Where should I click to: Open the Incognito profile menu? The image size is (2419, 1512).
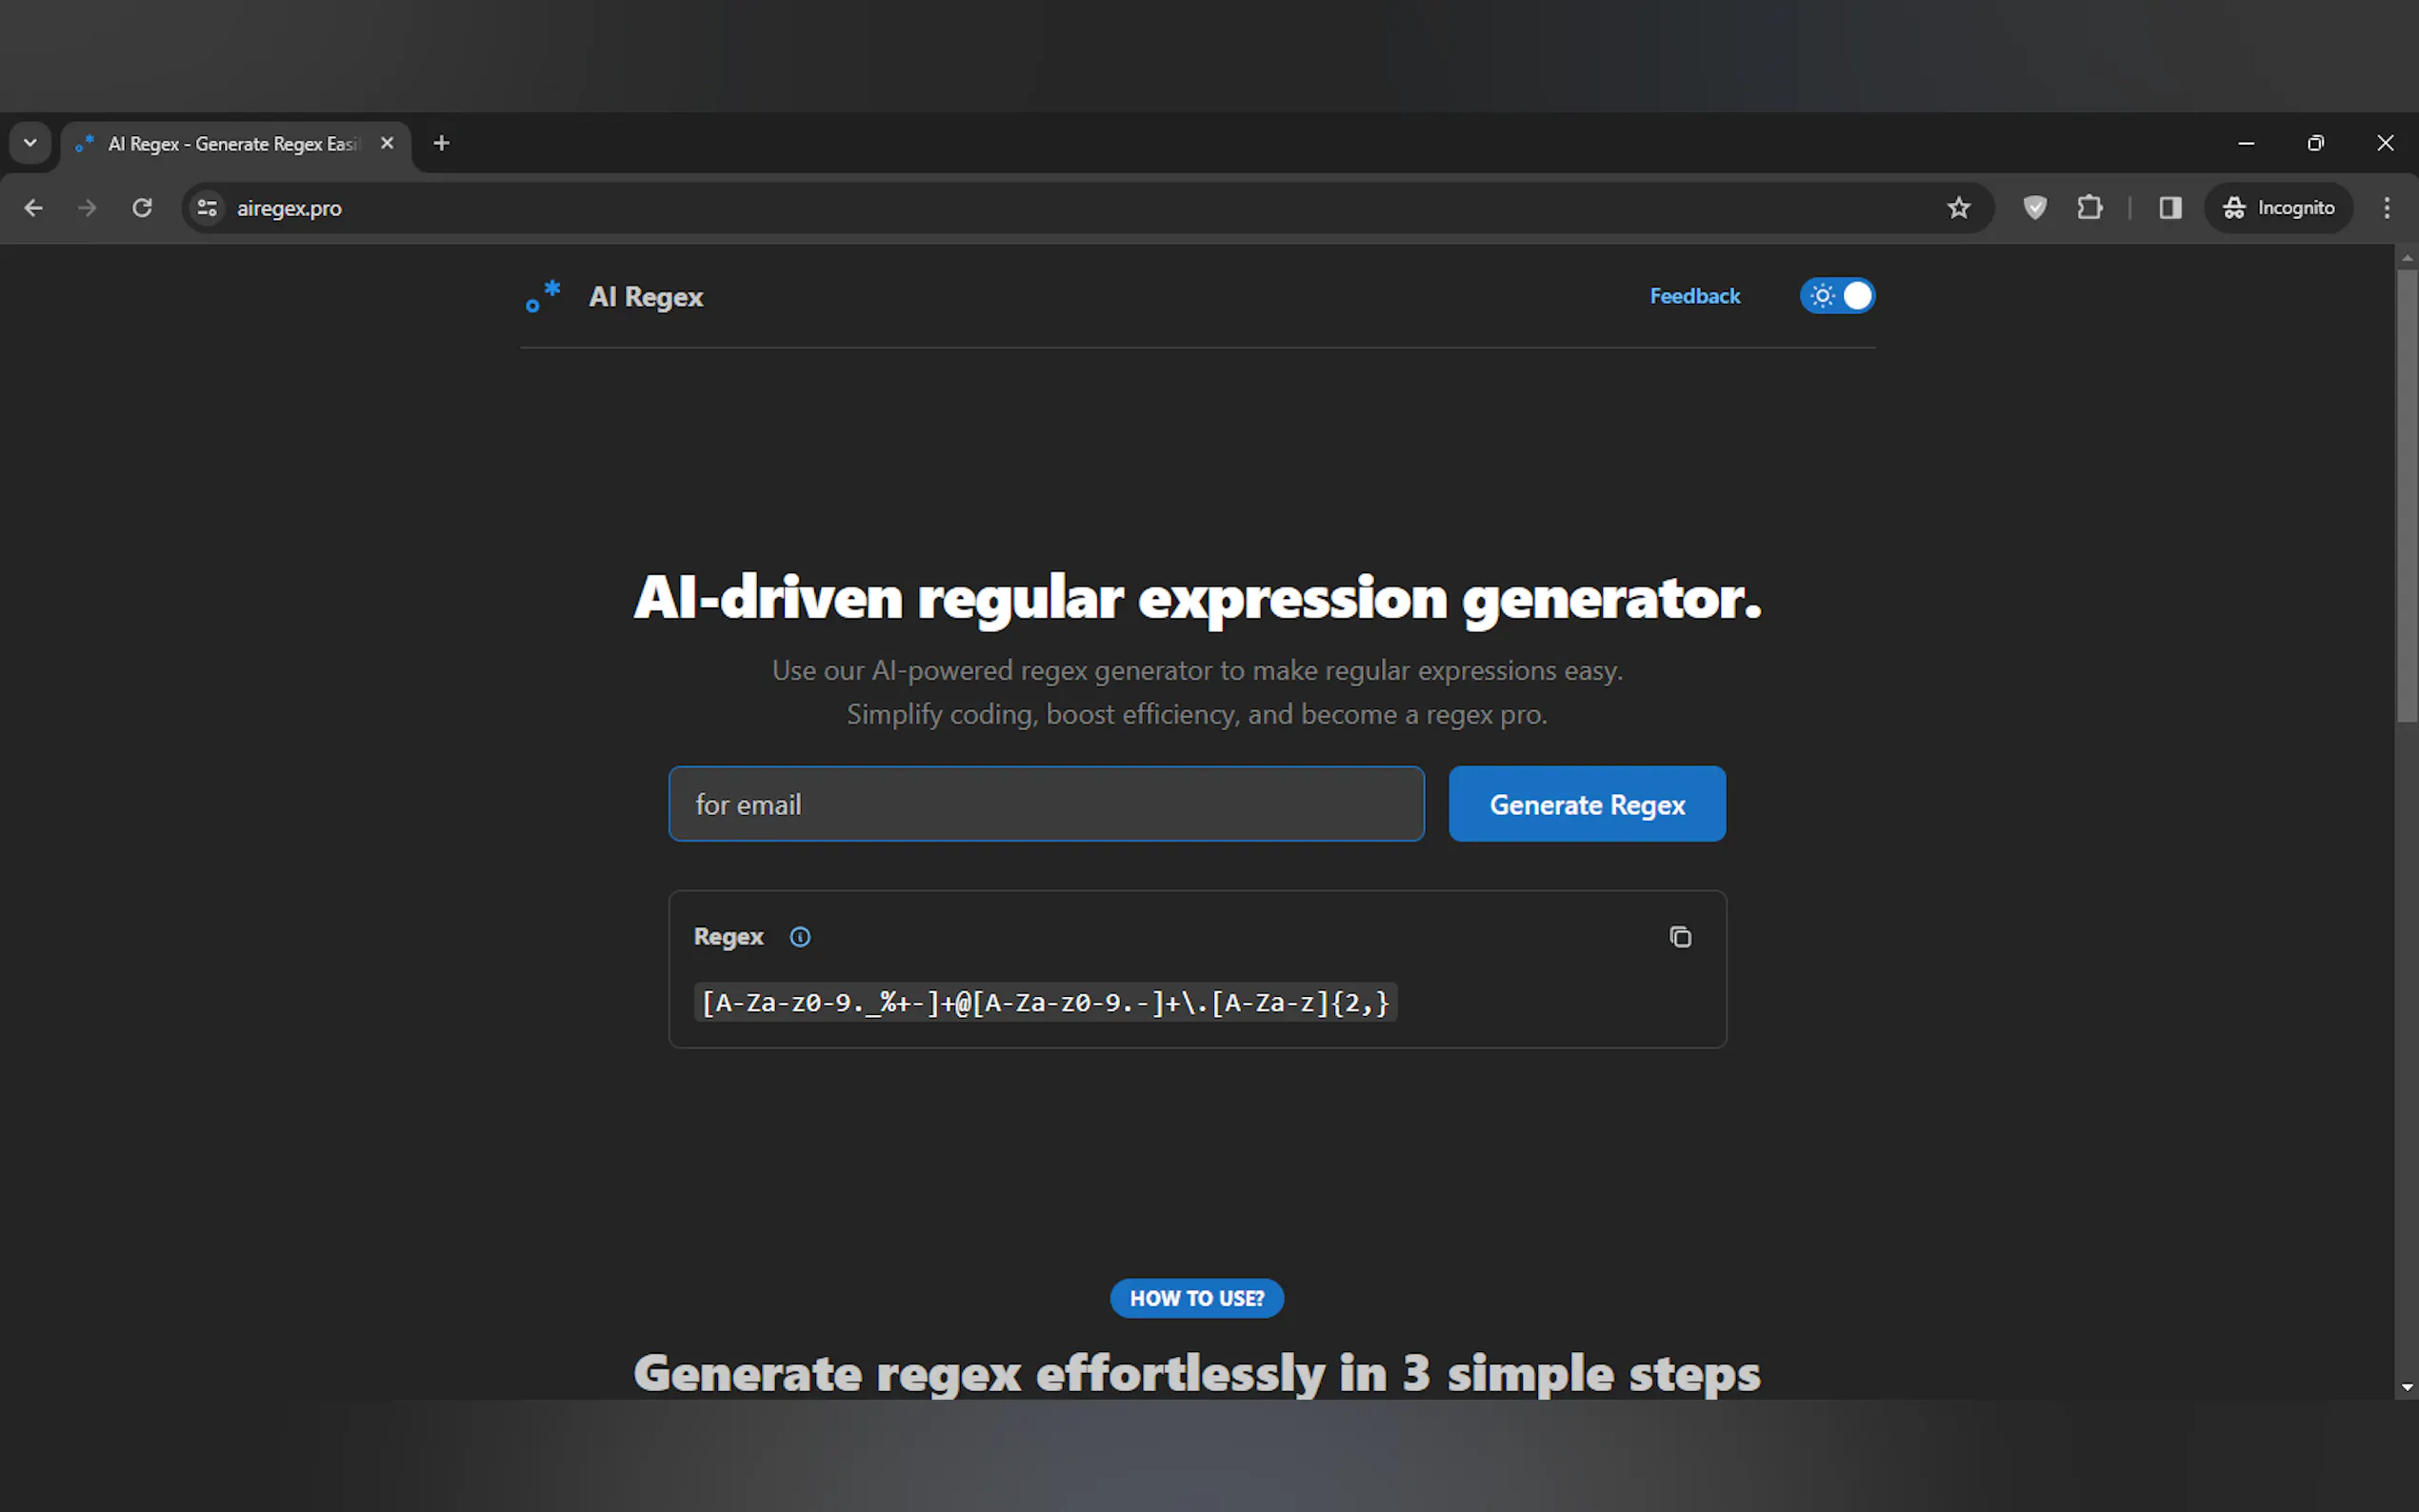[2278, 208]
